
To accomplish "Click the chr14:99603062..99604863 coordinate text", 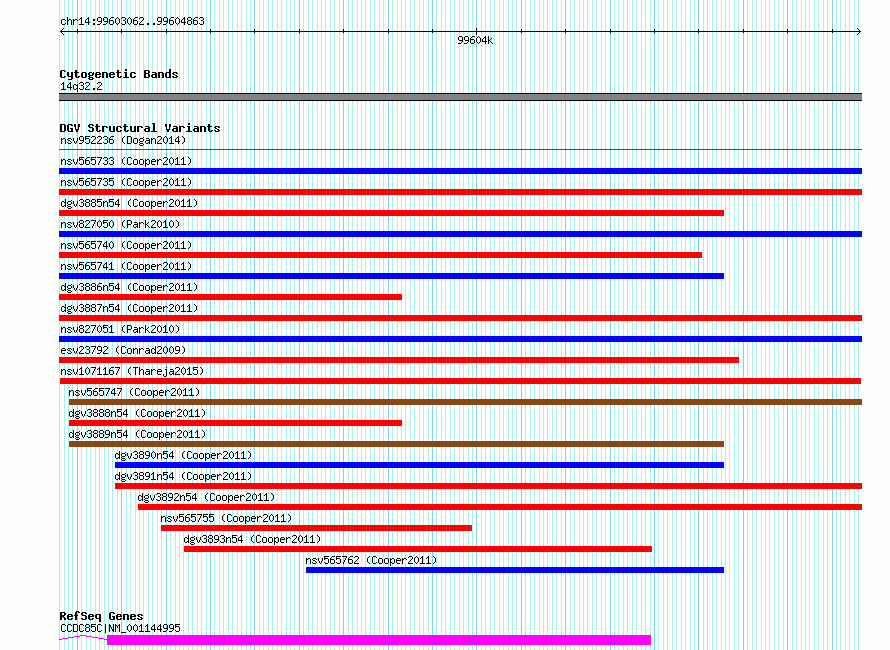I will pyautogui.click(x=132, y=21).
